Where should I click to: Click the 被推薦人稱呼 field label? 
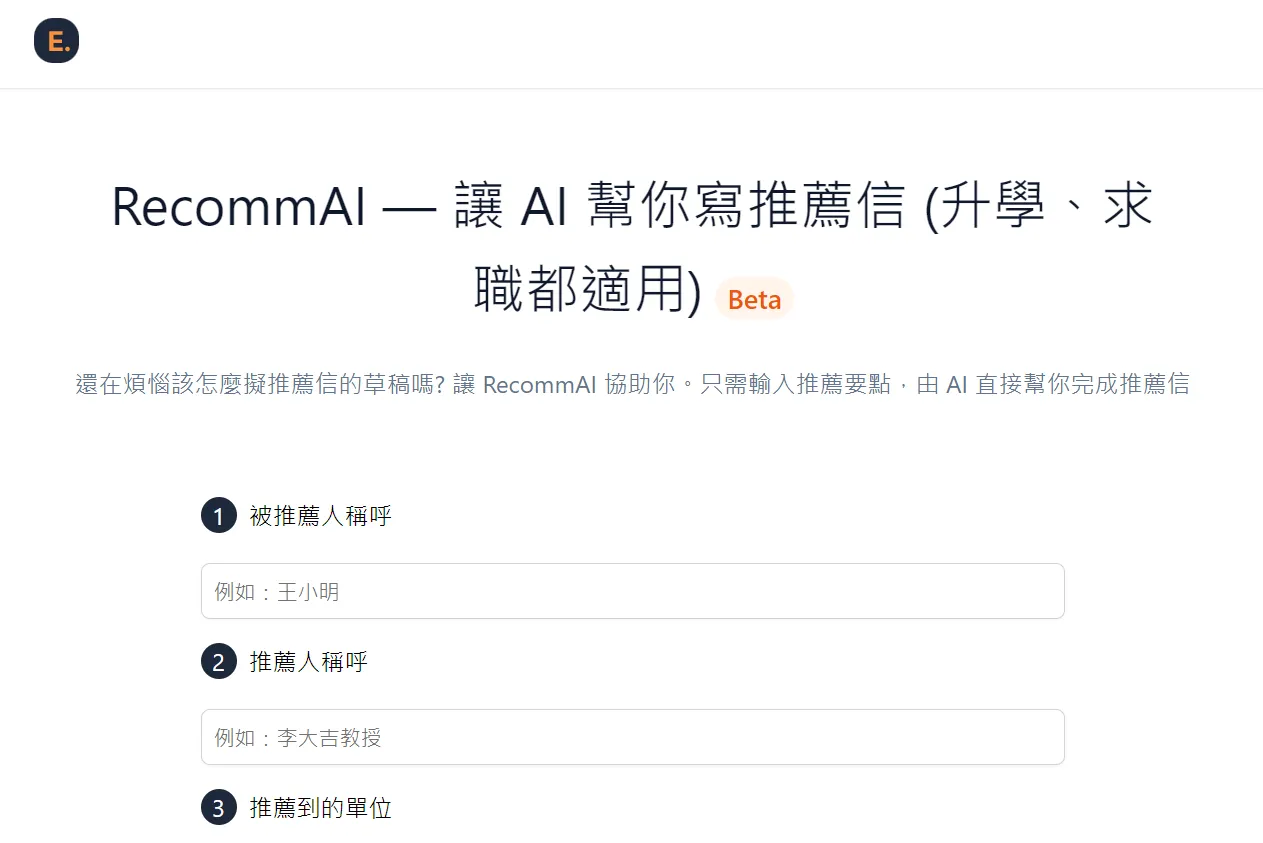[320, 516]
